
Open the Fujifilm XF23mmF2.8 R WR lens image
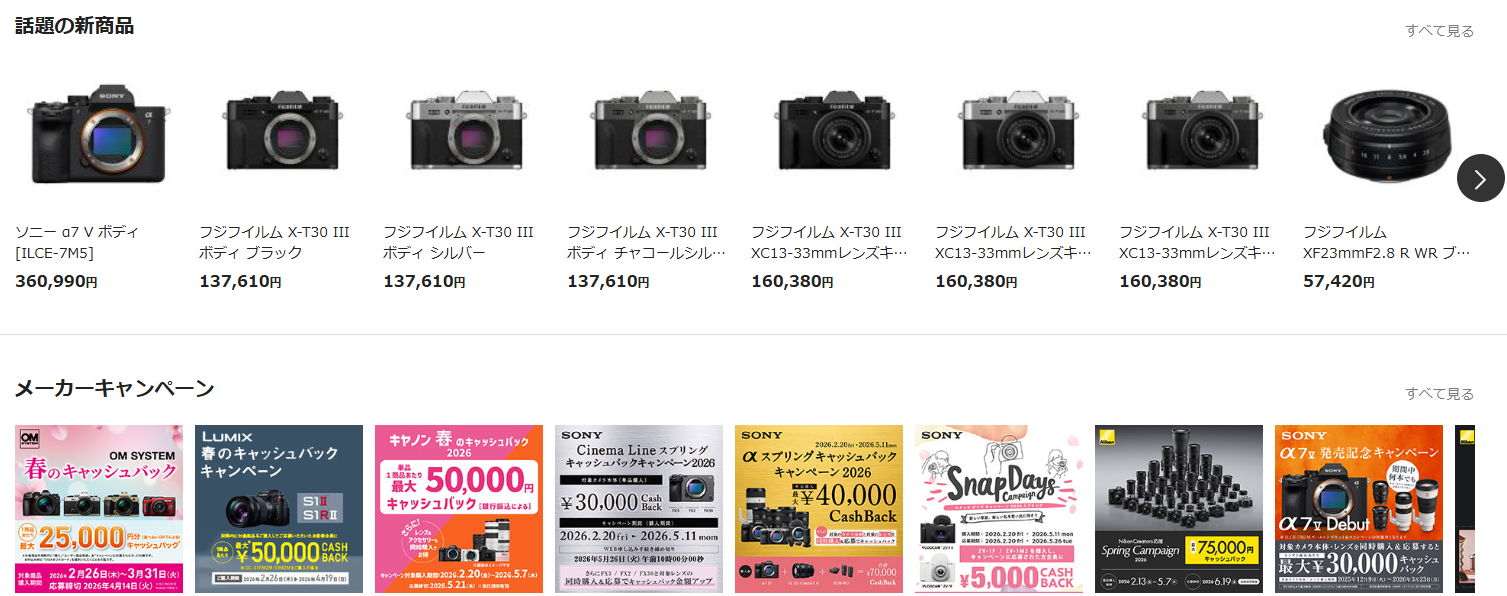click(1387, 133)
